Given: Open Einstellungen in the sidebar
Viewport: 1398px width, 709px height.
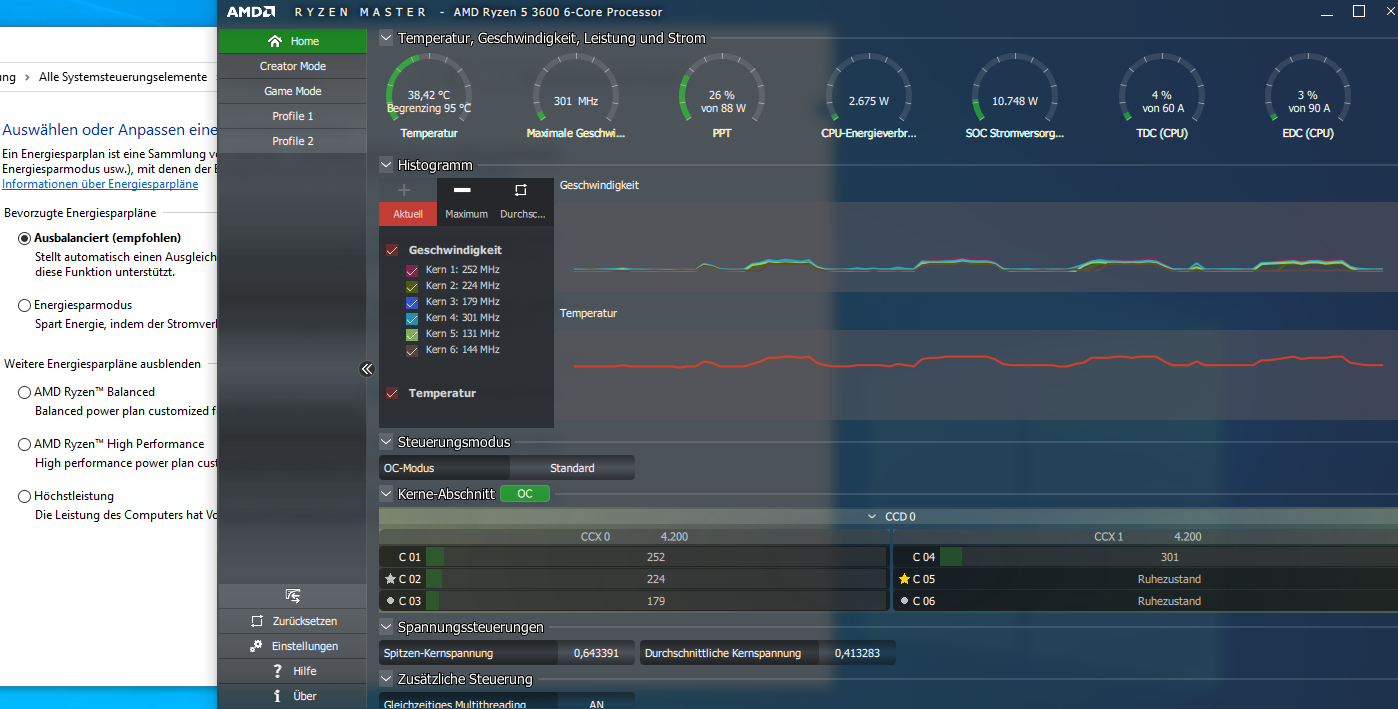Looking at the screenshot, I should tap(292, 646).
